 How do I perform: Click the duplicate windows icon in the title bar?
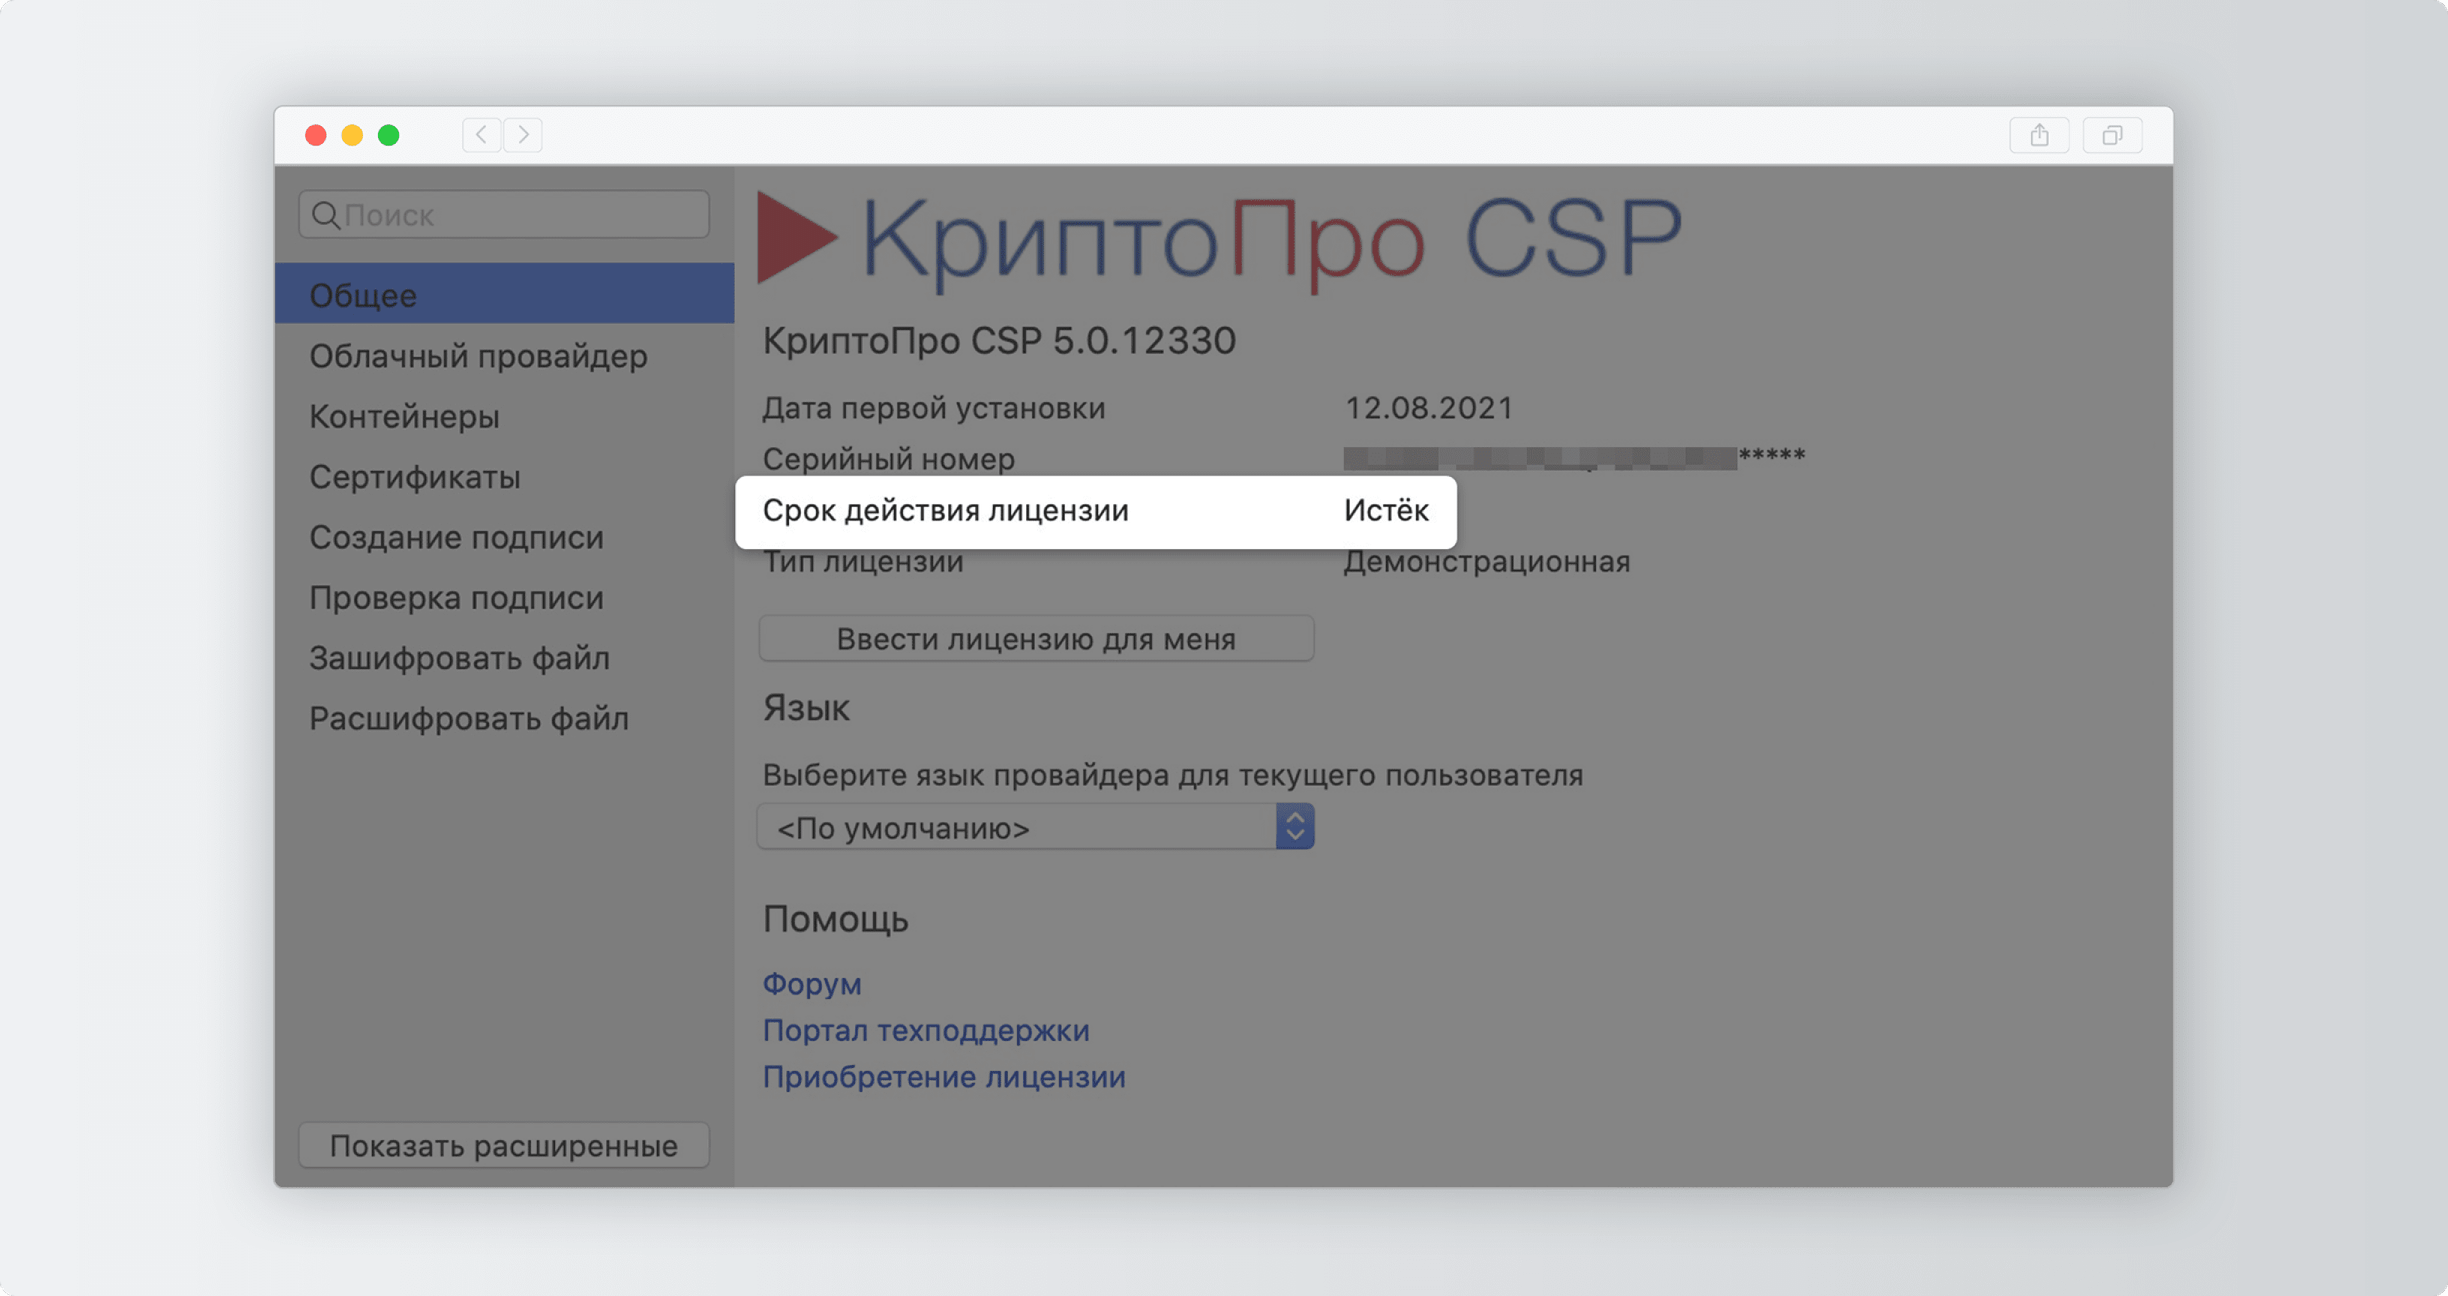(x=2112, y=135)
